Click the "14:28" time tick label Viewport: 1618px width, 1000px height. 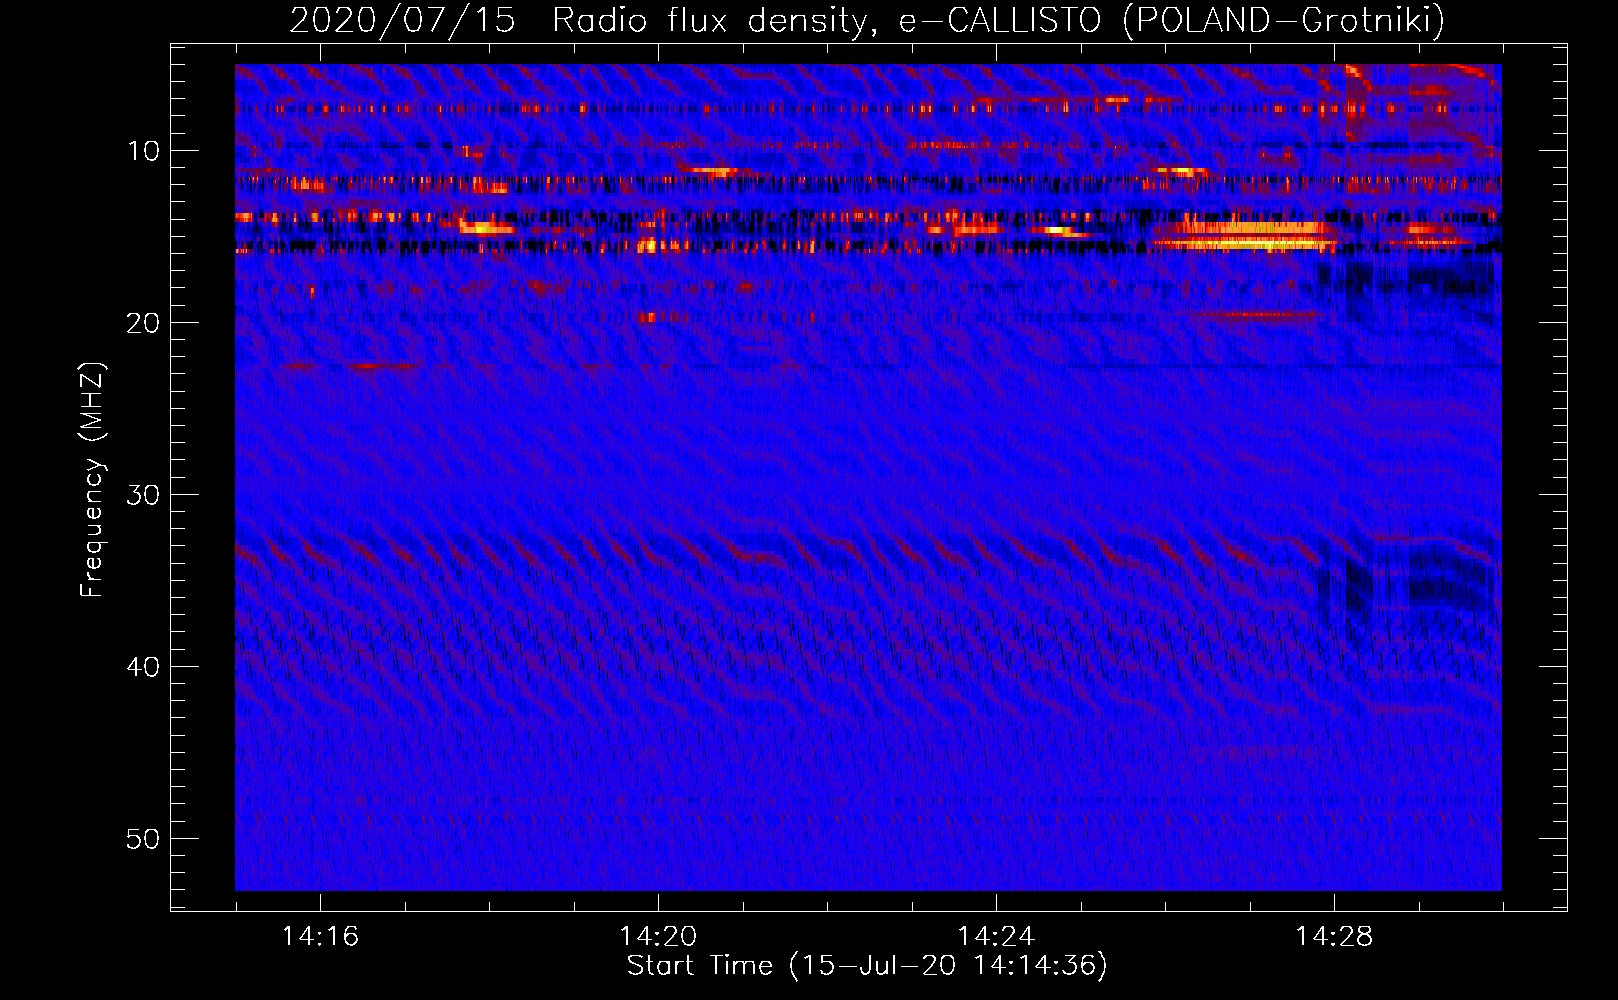pyautogui.click(x=1334, y=936)
